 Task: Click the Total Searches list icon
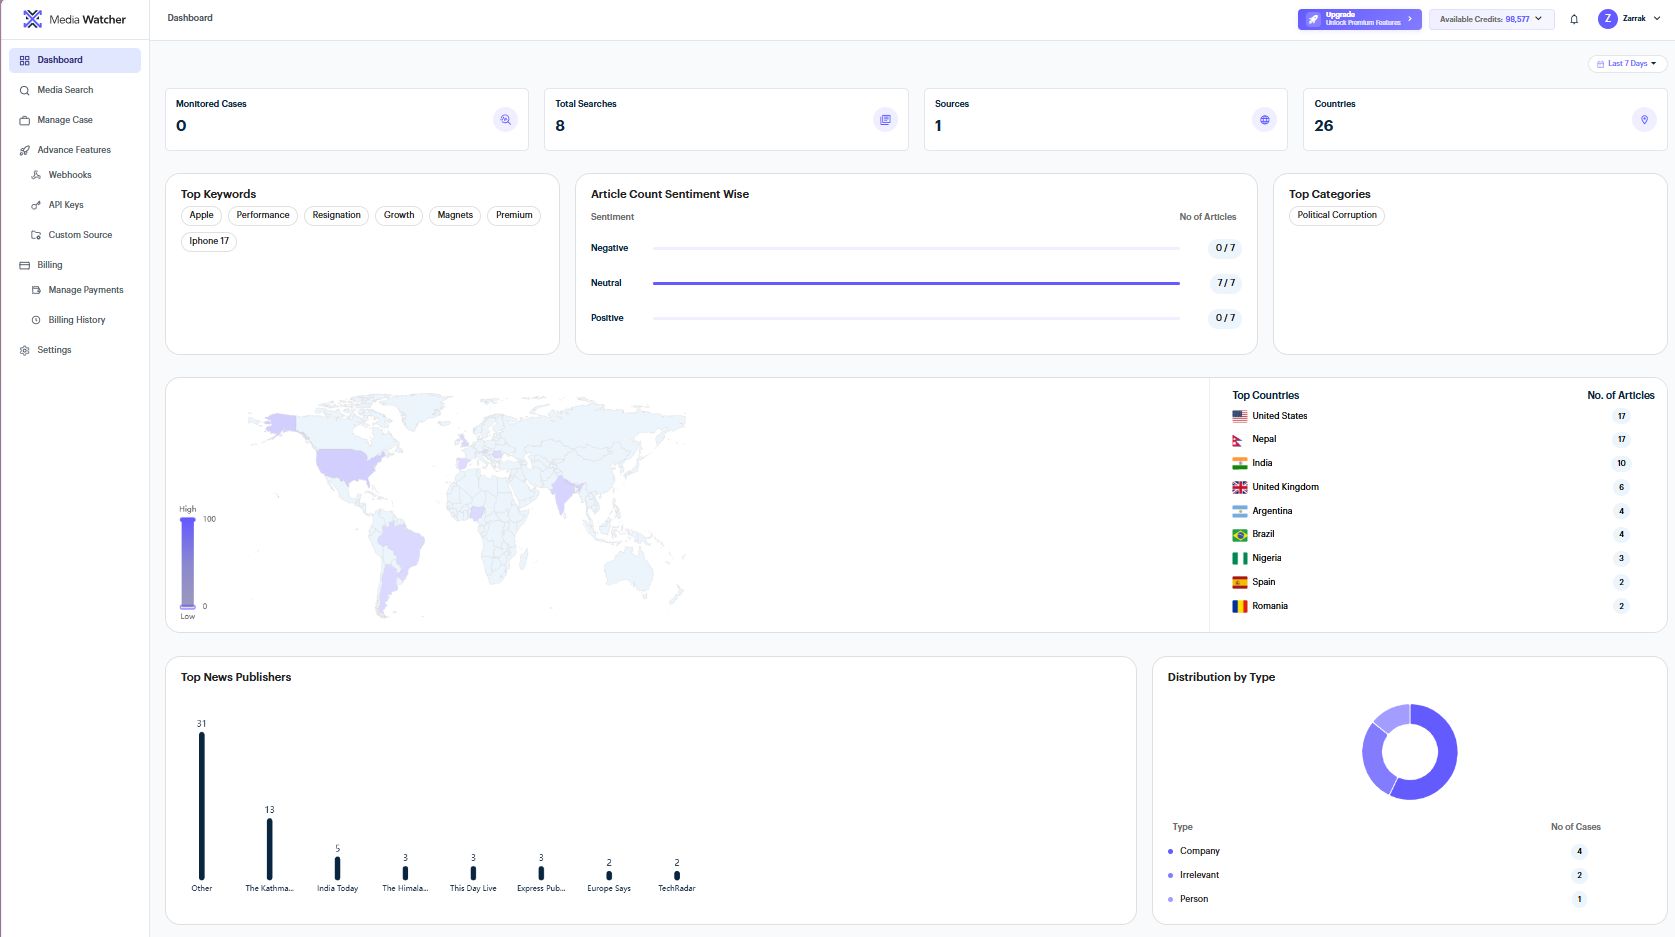click(x=885, y=120)
